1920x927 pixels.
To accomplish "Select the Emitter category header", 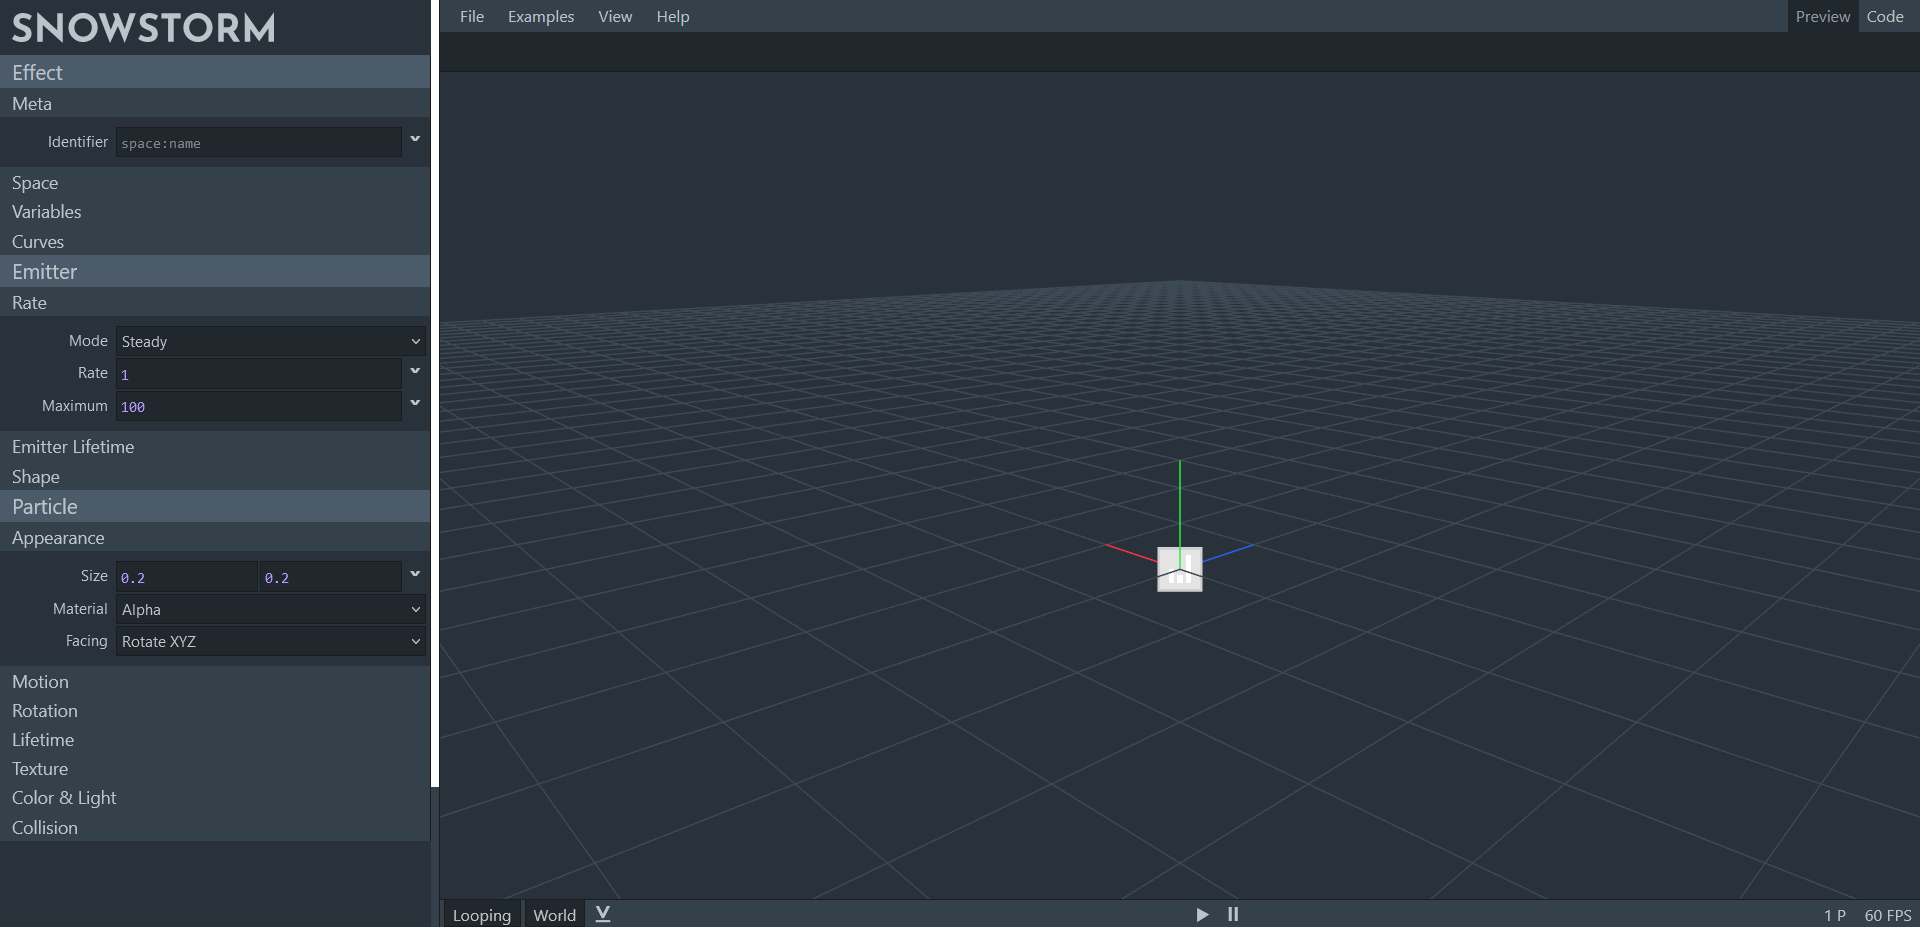I will 215,271.
